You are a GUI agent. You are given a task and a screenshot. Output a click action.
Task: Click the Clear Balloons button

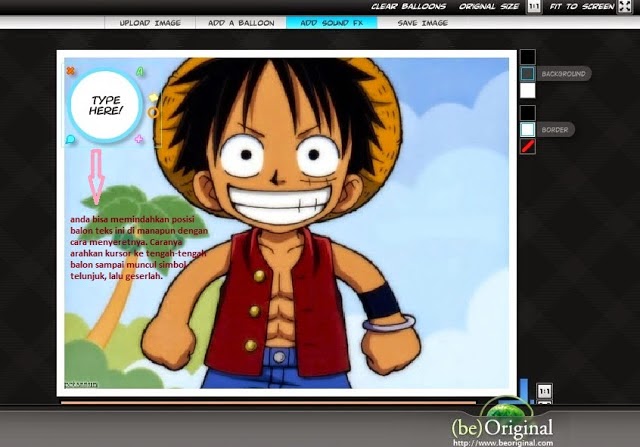click(x=409, y=6)
